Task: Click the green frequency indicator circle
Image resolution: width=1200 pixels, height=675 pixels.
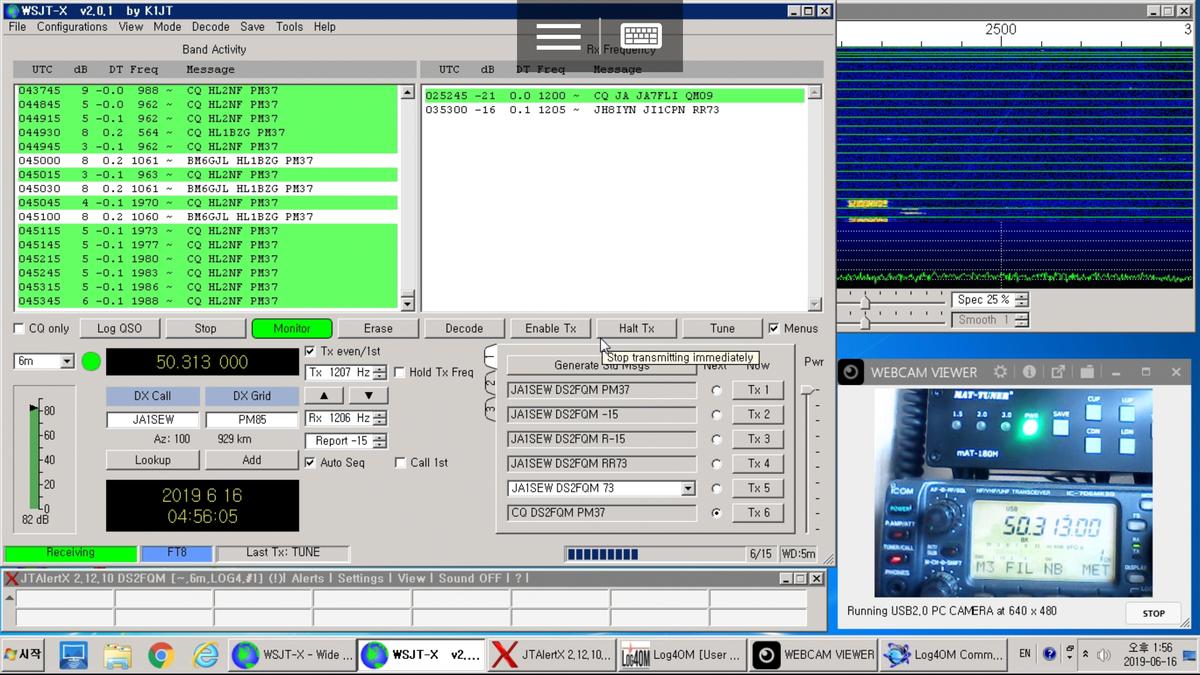Action: (91, 361)
